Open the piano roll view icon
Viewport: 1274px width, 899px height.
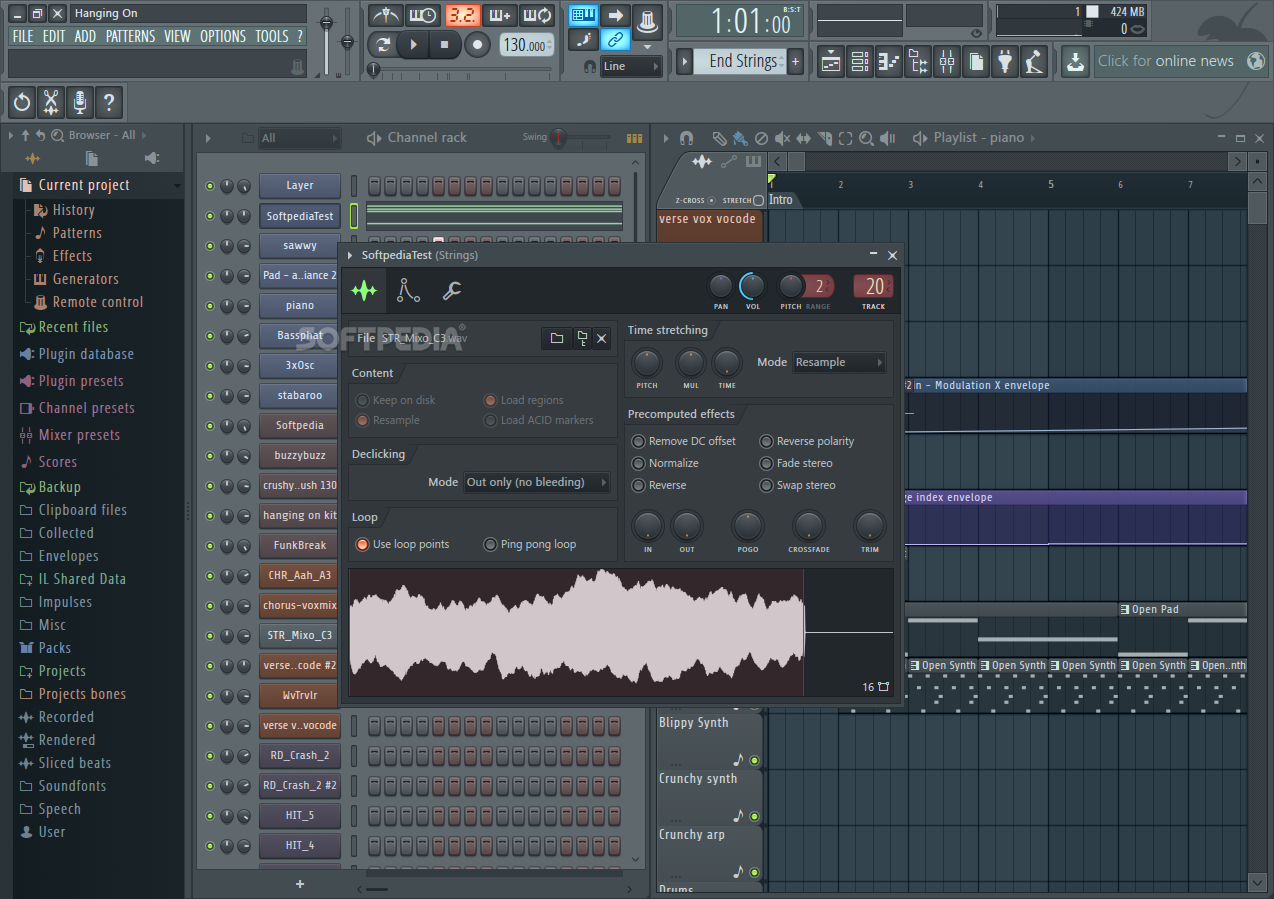pos(889,61)
